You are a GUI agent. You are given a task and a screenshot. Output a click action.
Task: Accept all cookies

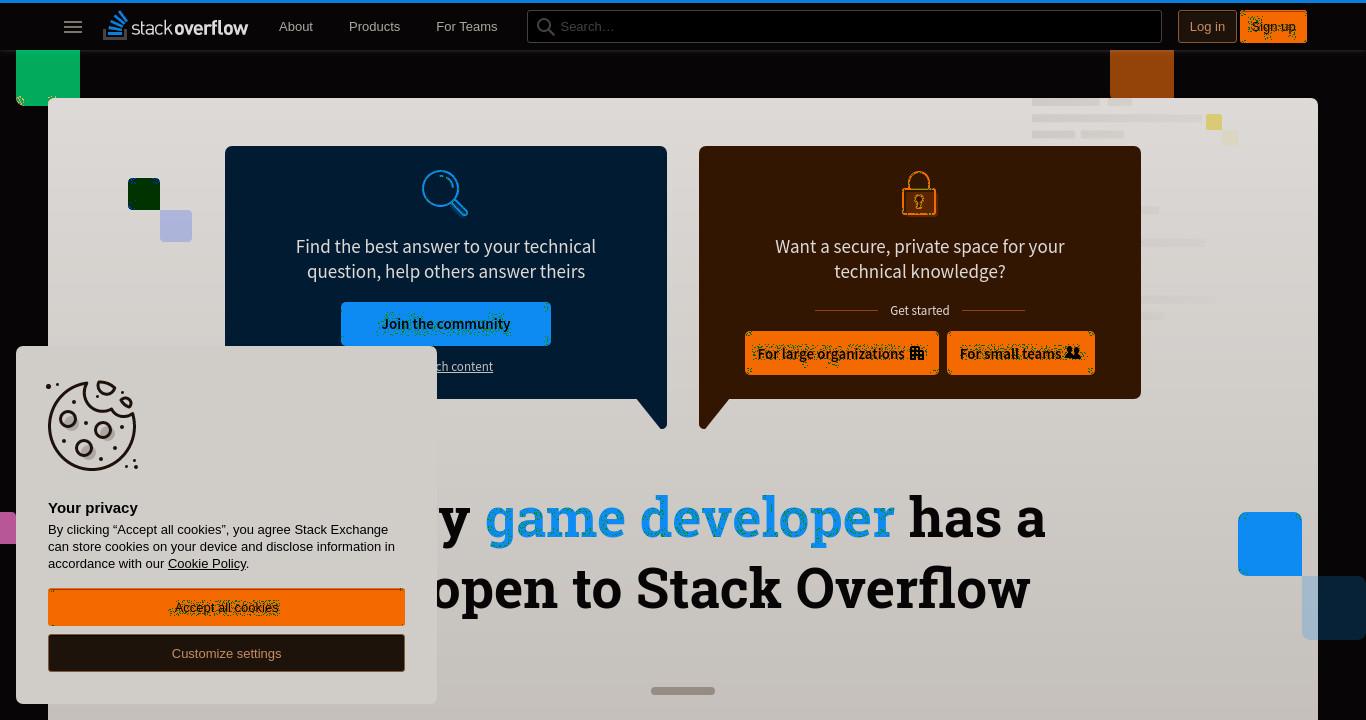pos(226,607)
